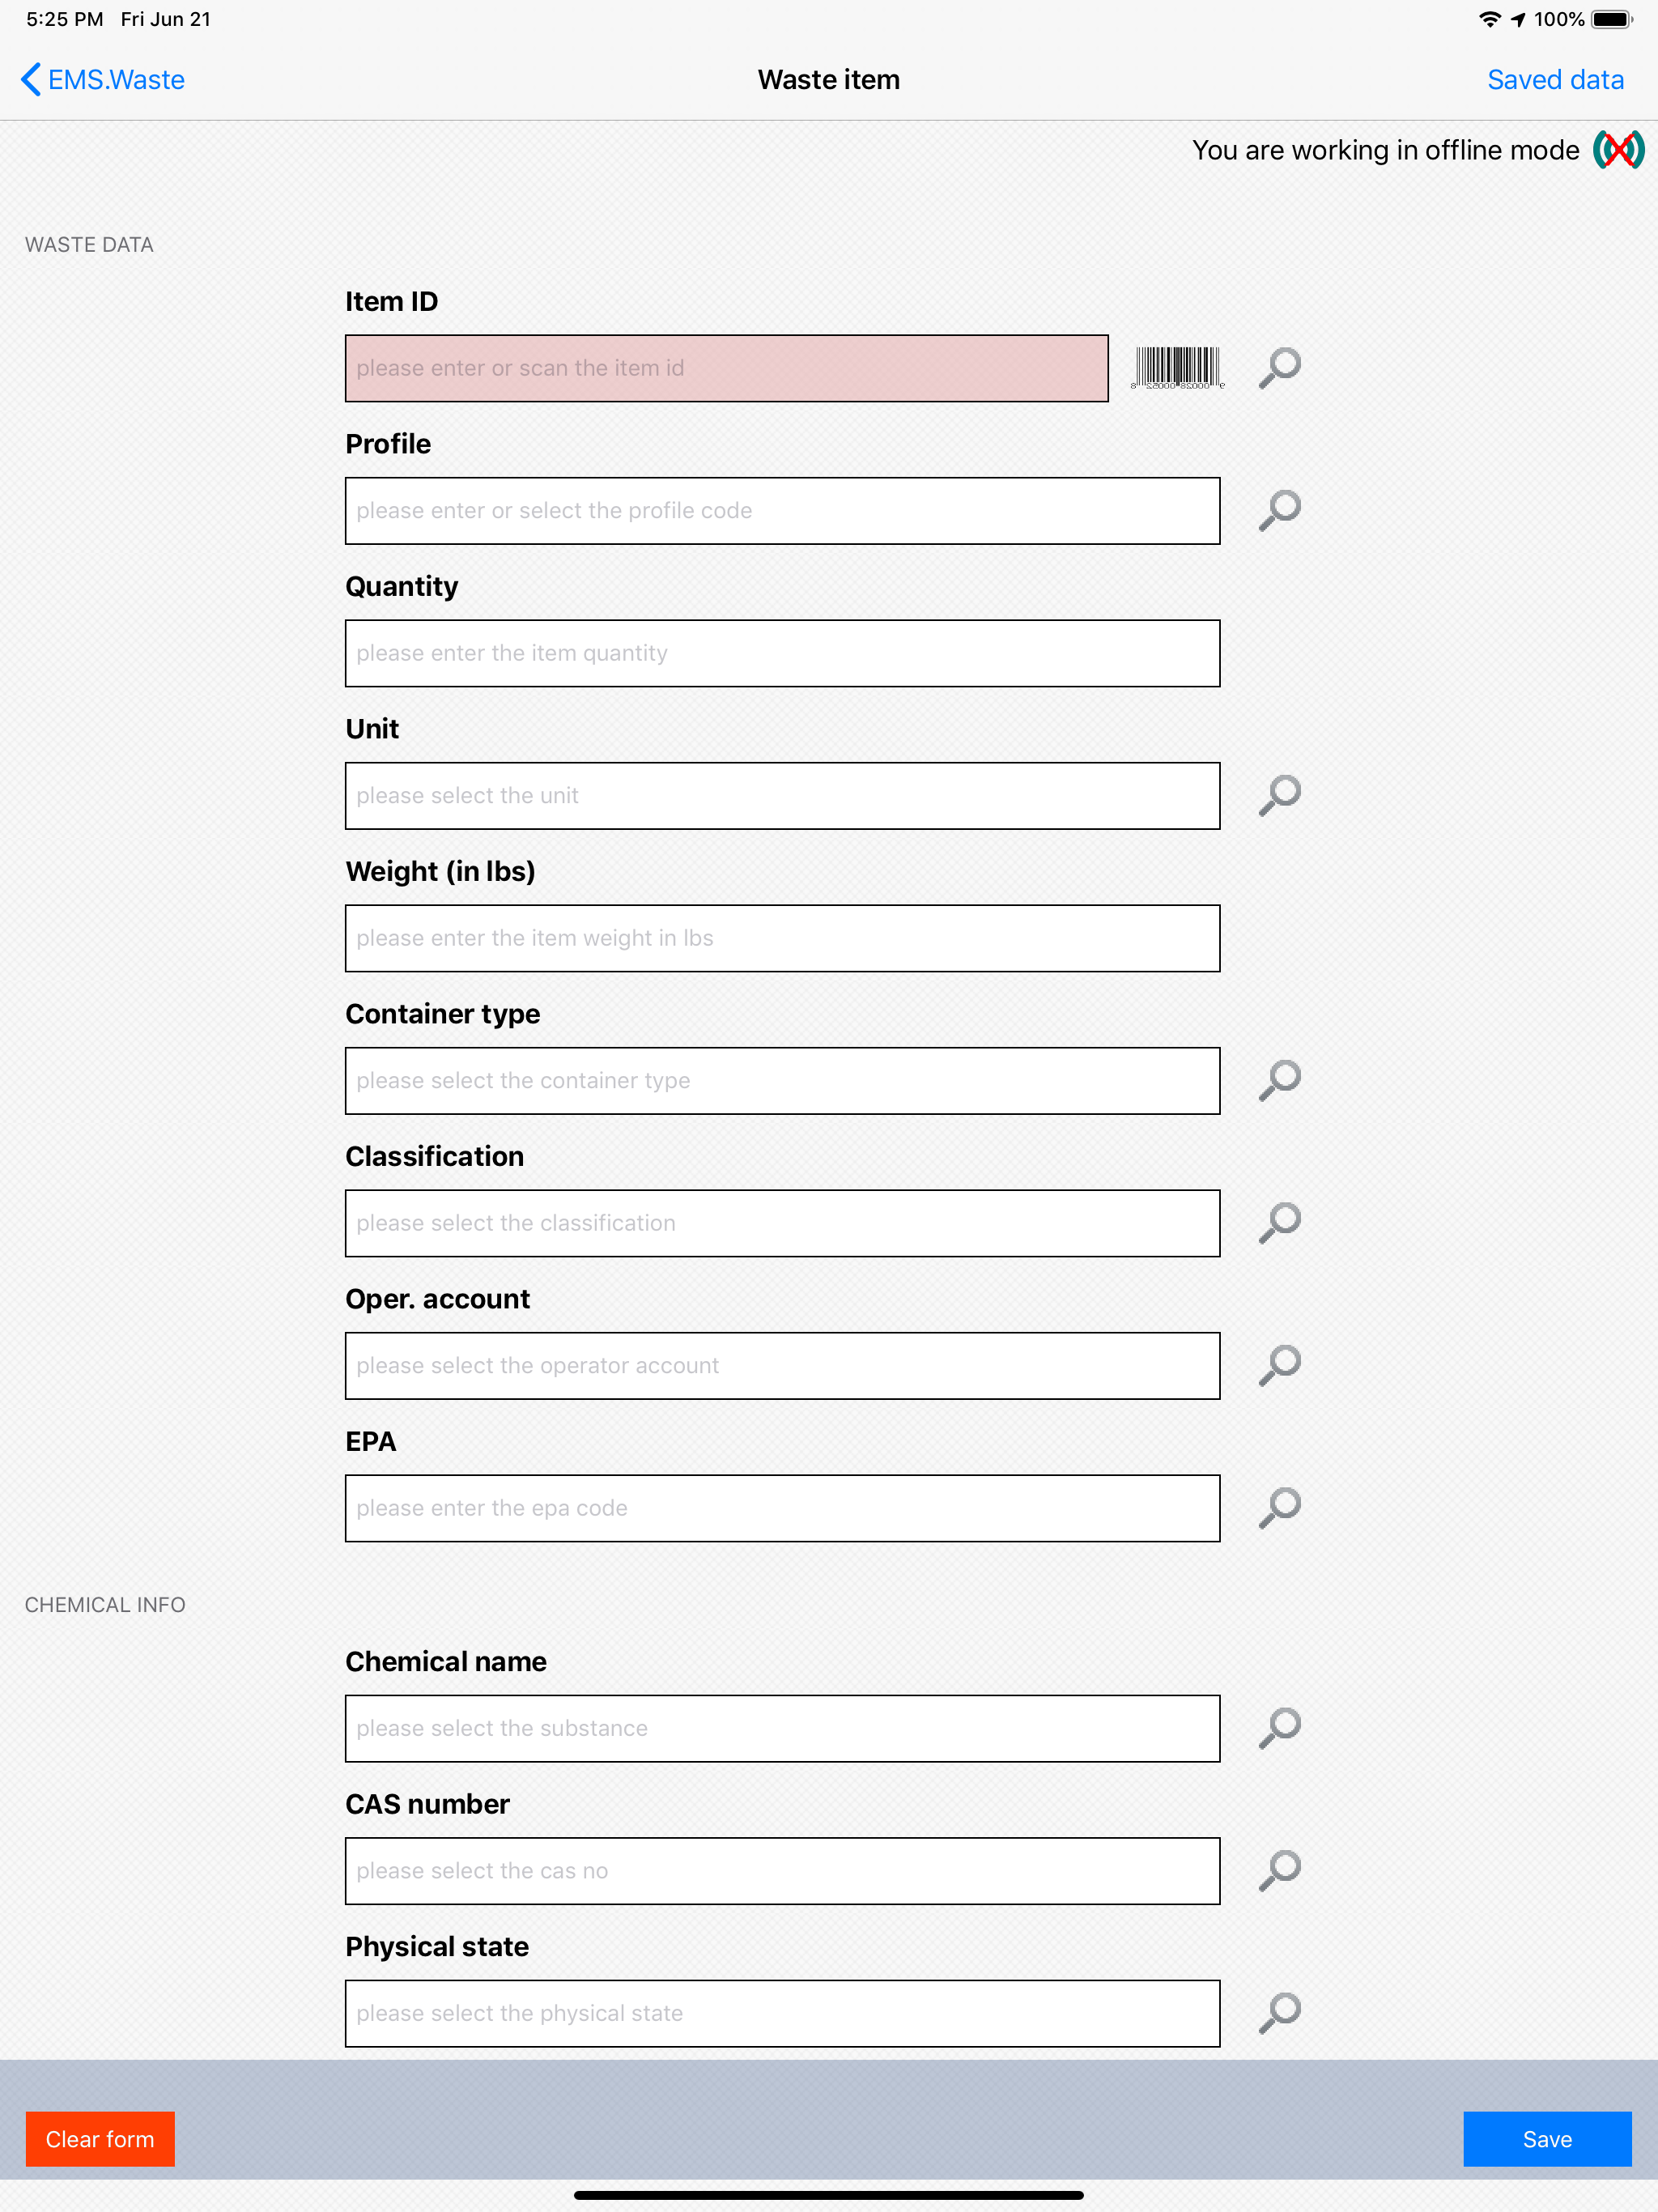Save the waste item

(x=1547, y=2139)
